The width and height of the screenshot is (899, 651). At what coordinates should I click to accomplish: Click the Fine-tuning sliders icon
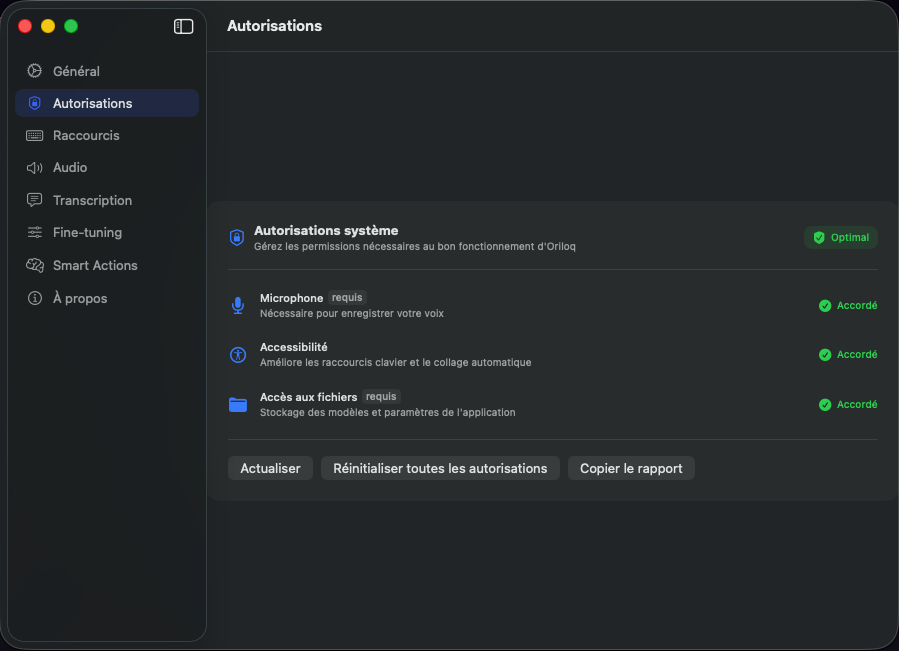pyautogui.click(x=34, y=232)
